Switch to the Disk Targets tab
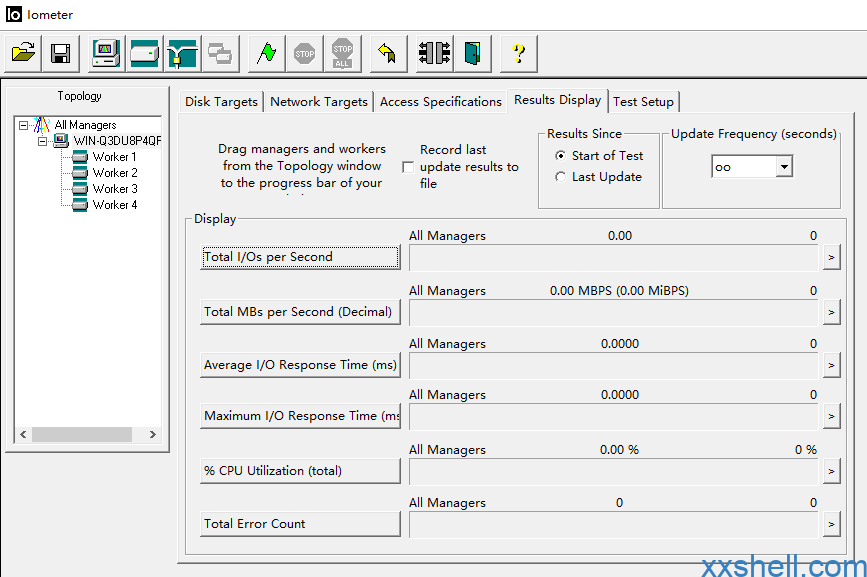 [x=221, y=102]
